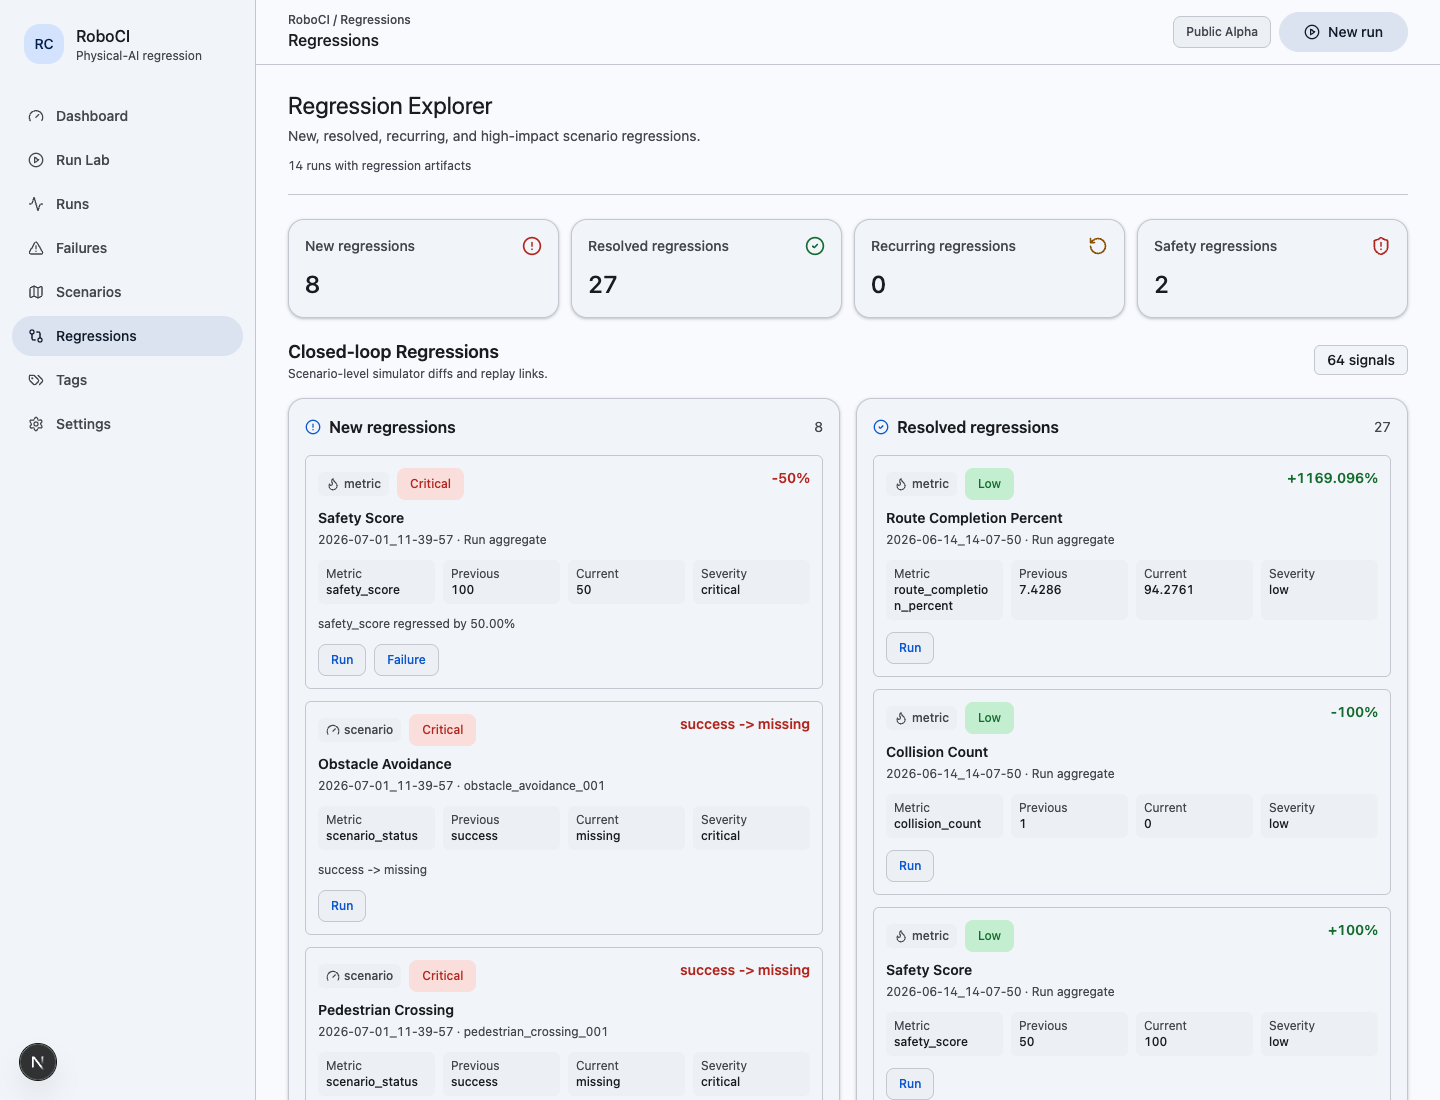Click the play icon in New run
This screenshot has width=1440, height=1100.
click(1312, 32)
